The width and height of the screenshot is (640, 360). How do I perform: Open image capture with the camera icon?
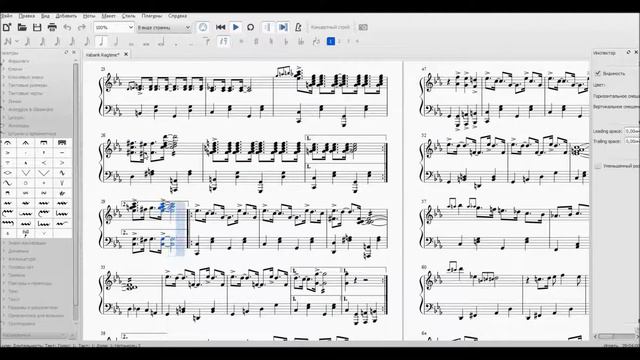363,27
